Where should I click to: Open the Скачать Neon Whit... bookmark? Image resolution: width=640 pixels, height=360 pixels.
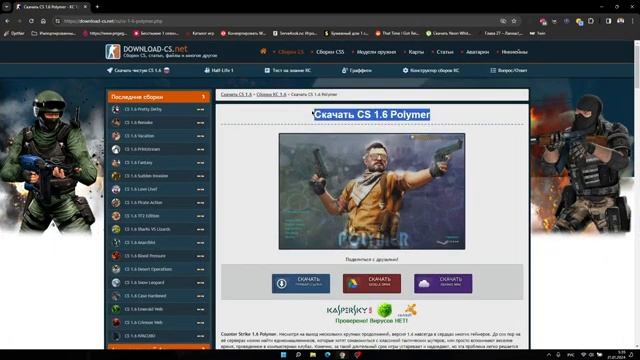coord(448,33)
